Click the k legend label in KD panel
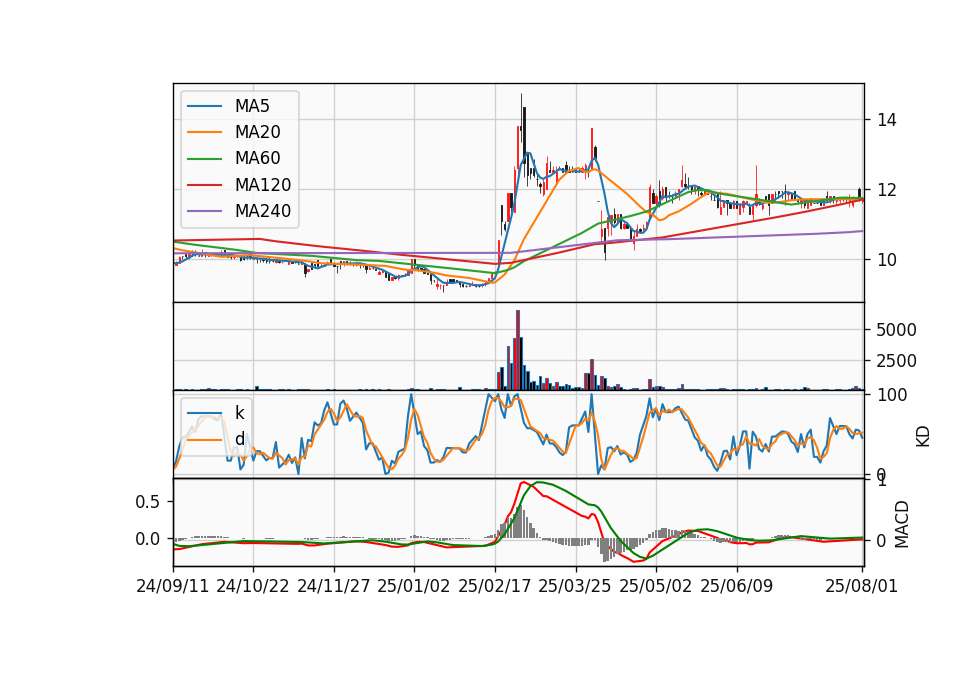 point(239,413)
